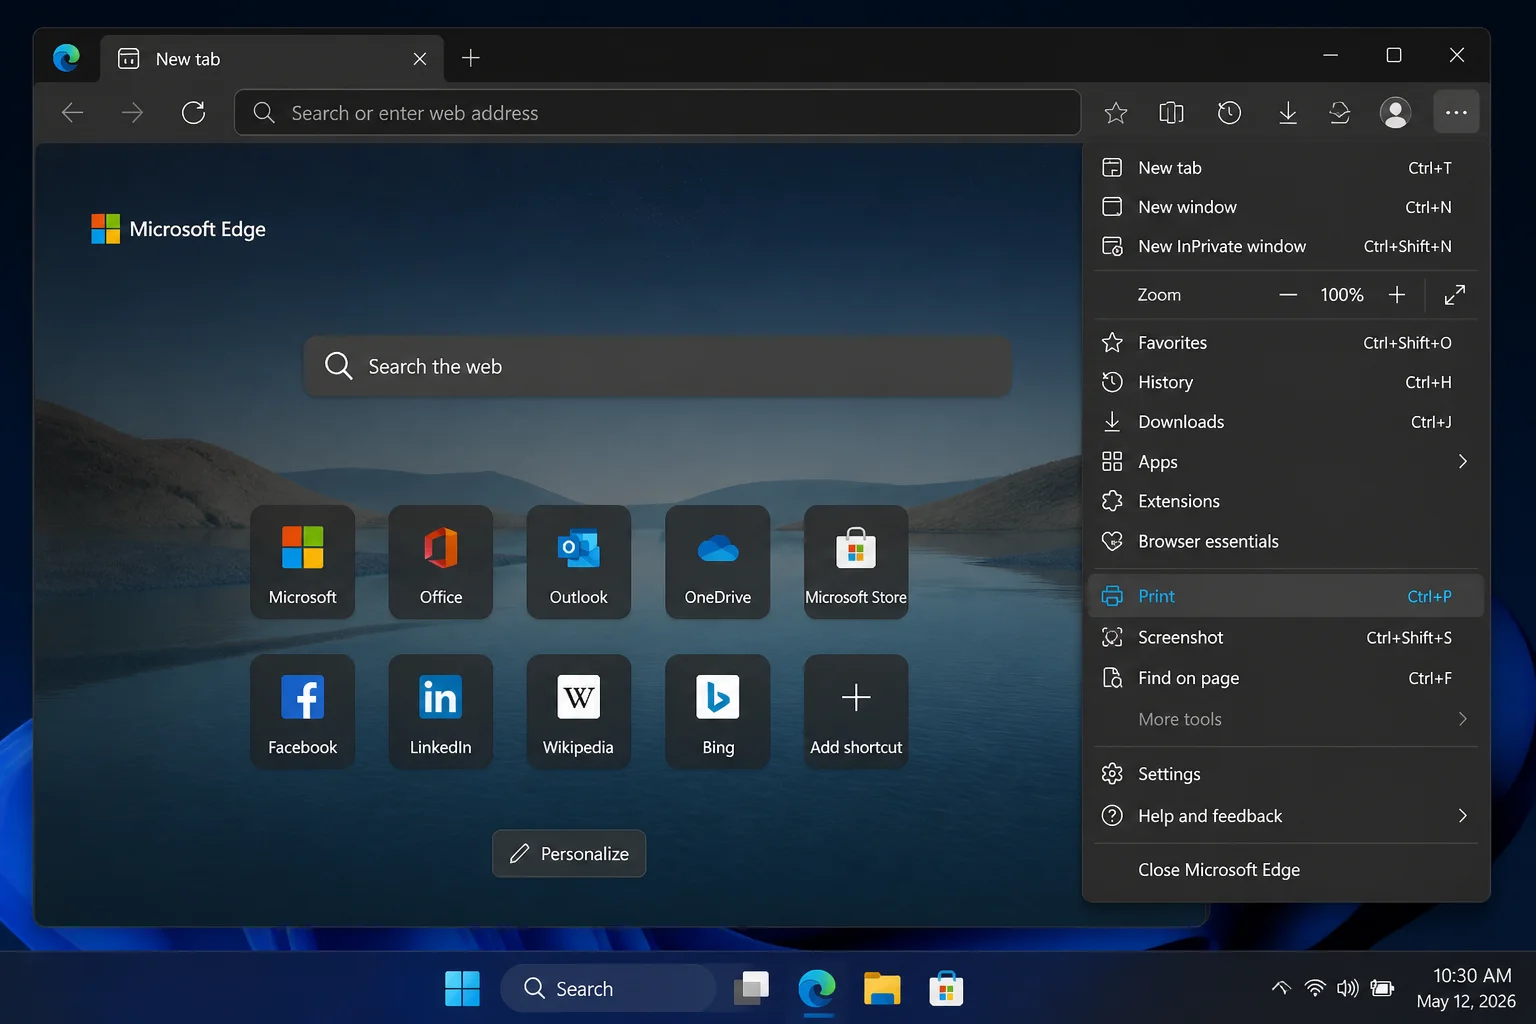Click the browser essentials toolbar icon
The image size is (1536, 1024).
[x=1340, y=113]
